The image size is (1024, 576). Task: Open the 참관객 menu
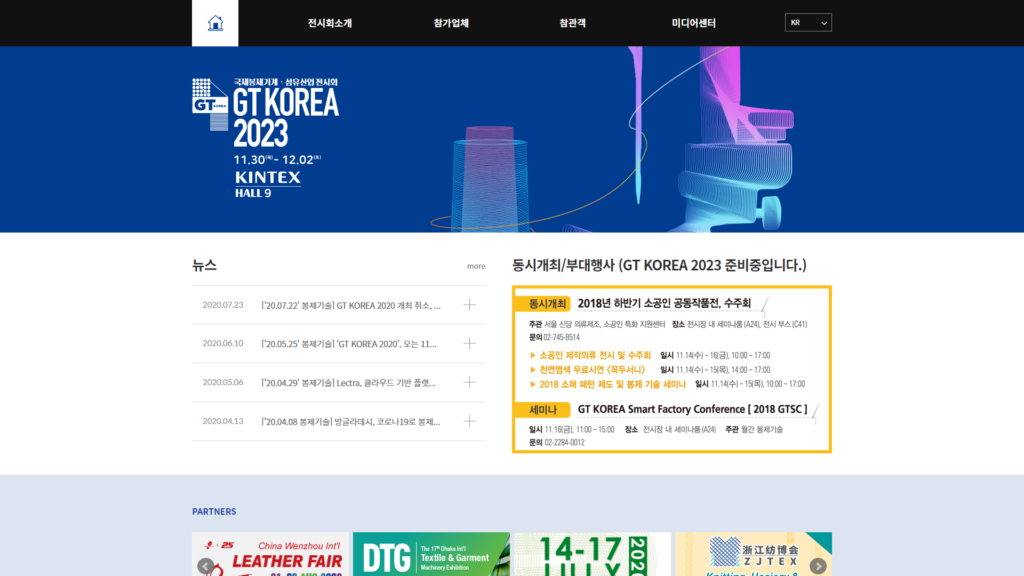572,23
